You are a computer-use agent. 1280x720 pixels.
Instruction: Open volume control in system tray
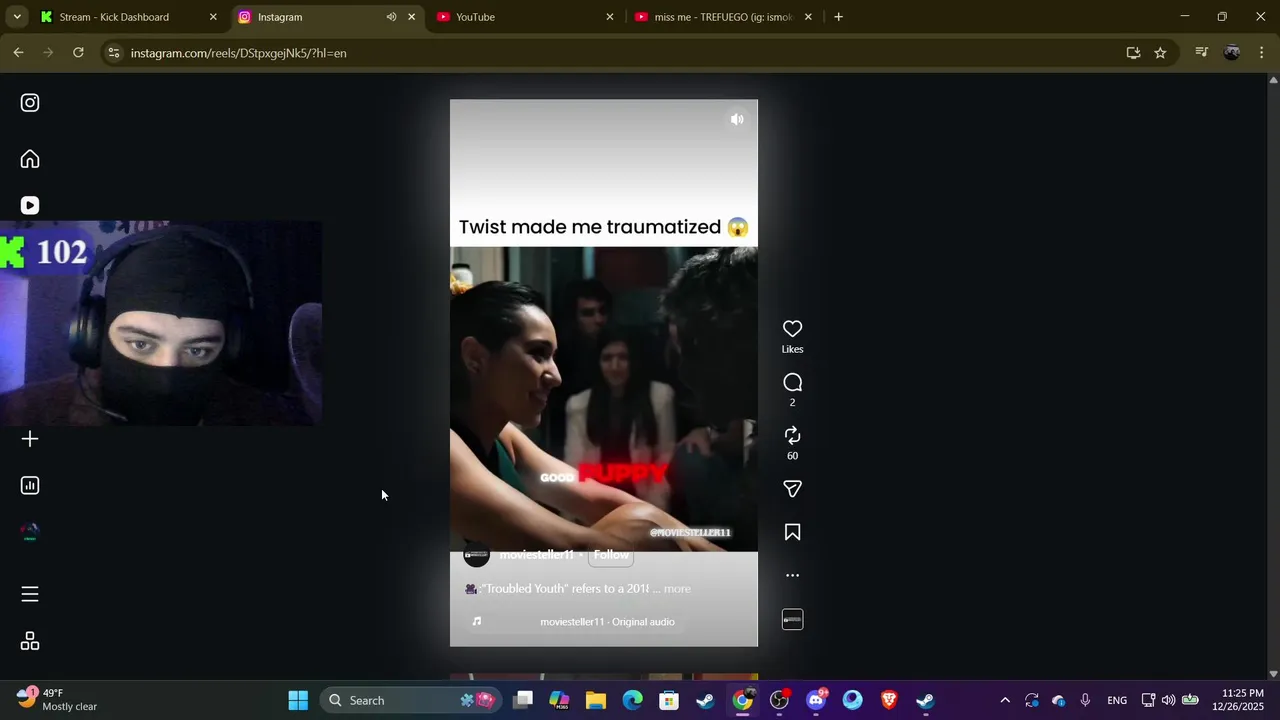click(x=1168, y=700)
